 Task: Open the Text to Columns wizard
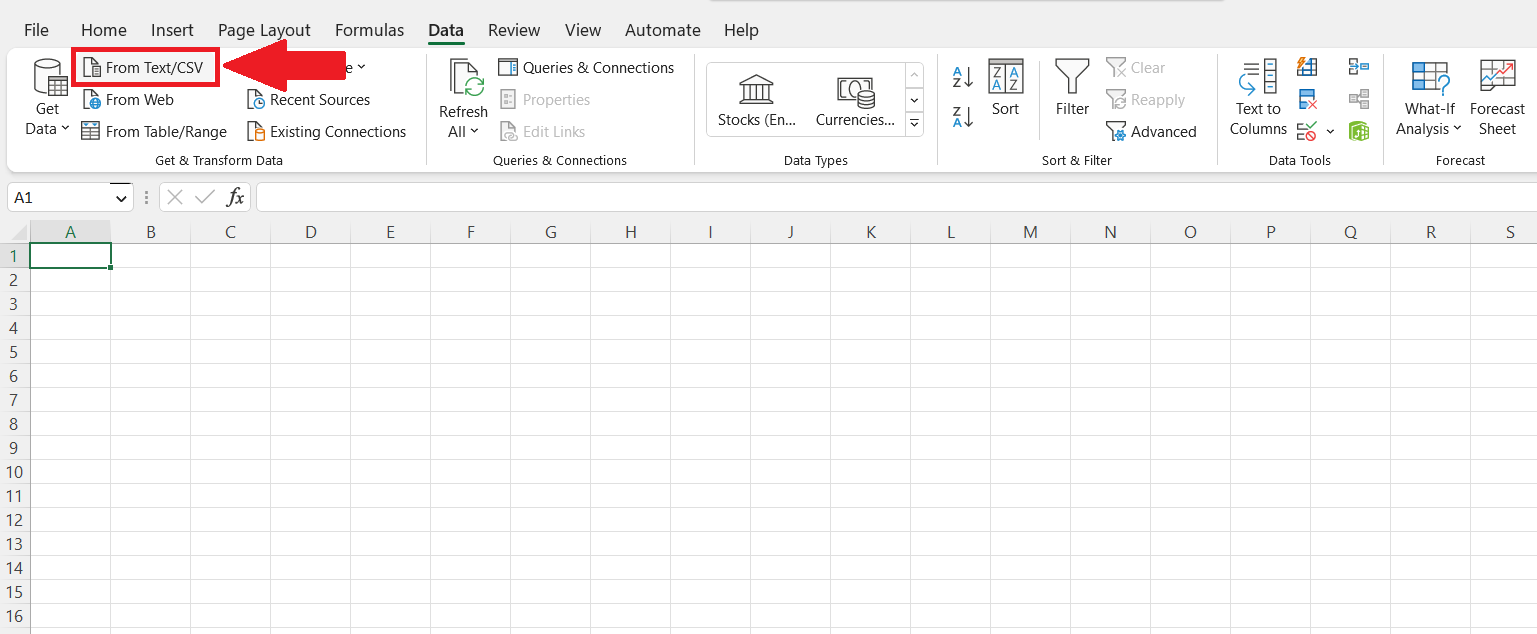click(1257, 97)
